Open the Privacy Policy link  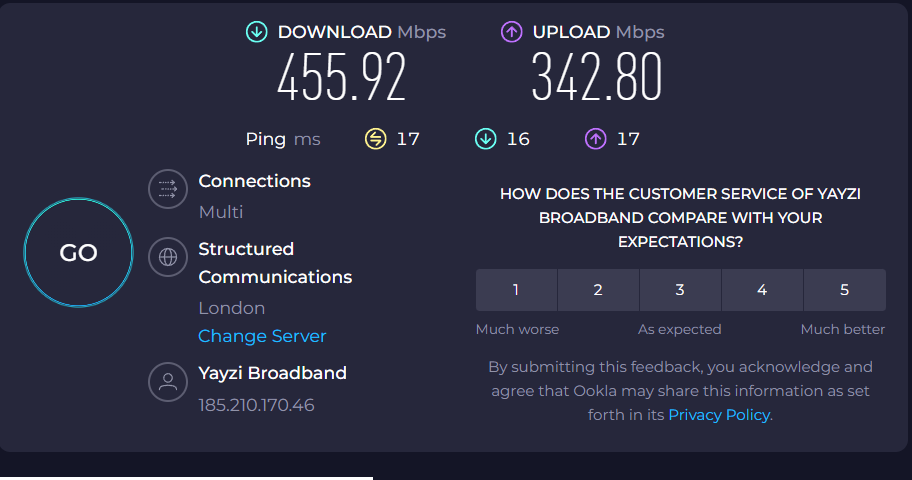719,415
